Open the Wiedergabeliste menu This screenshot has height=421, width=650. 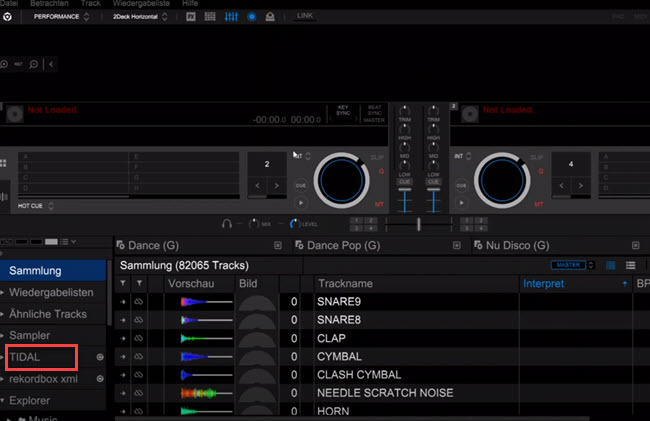pos(141,3)
